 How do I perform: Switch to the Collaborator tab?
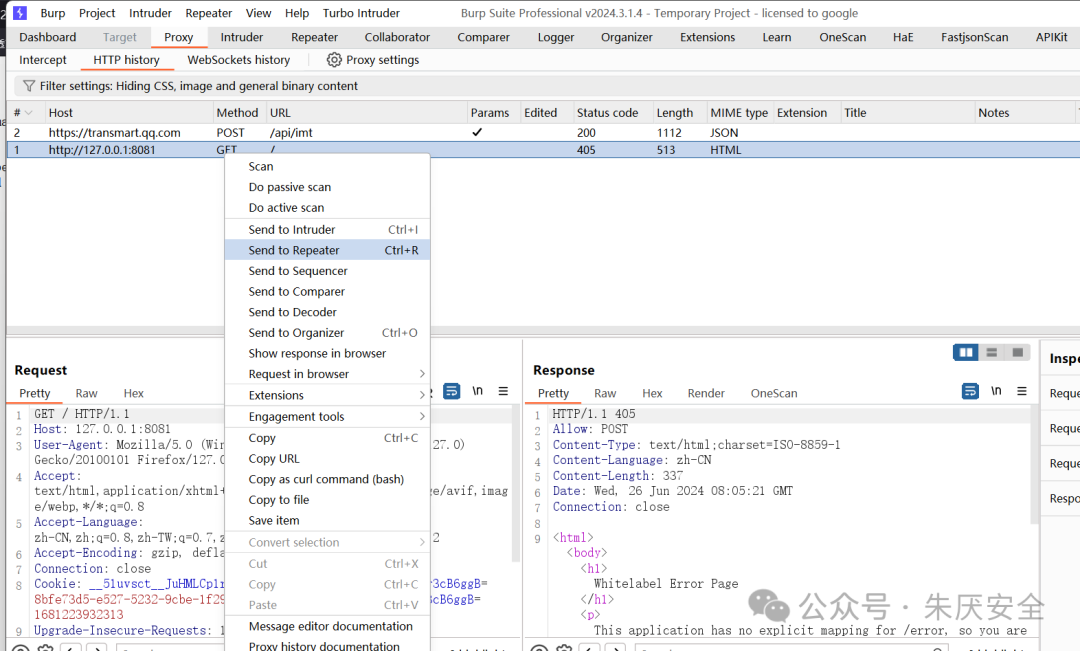pyautogui.click(x=397, y=37)
